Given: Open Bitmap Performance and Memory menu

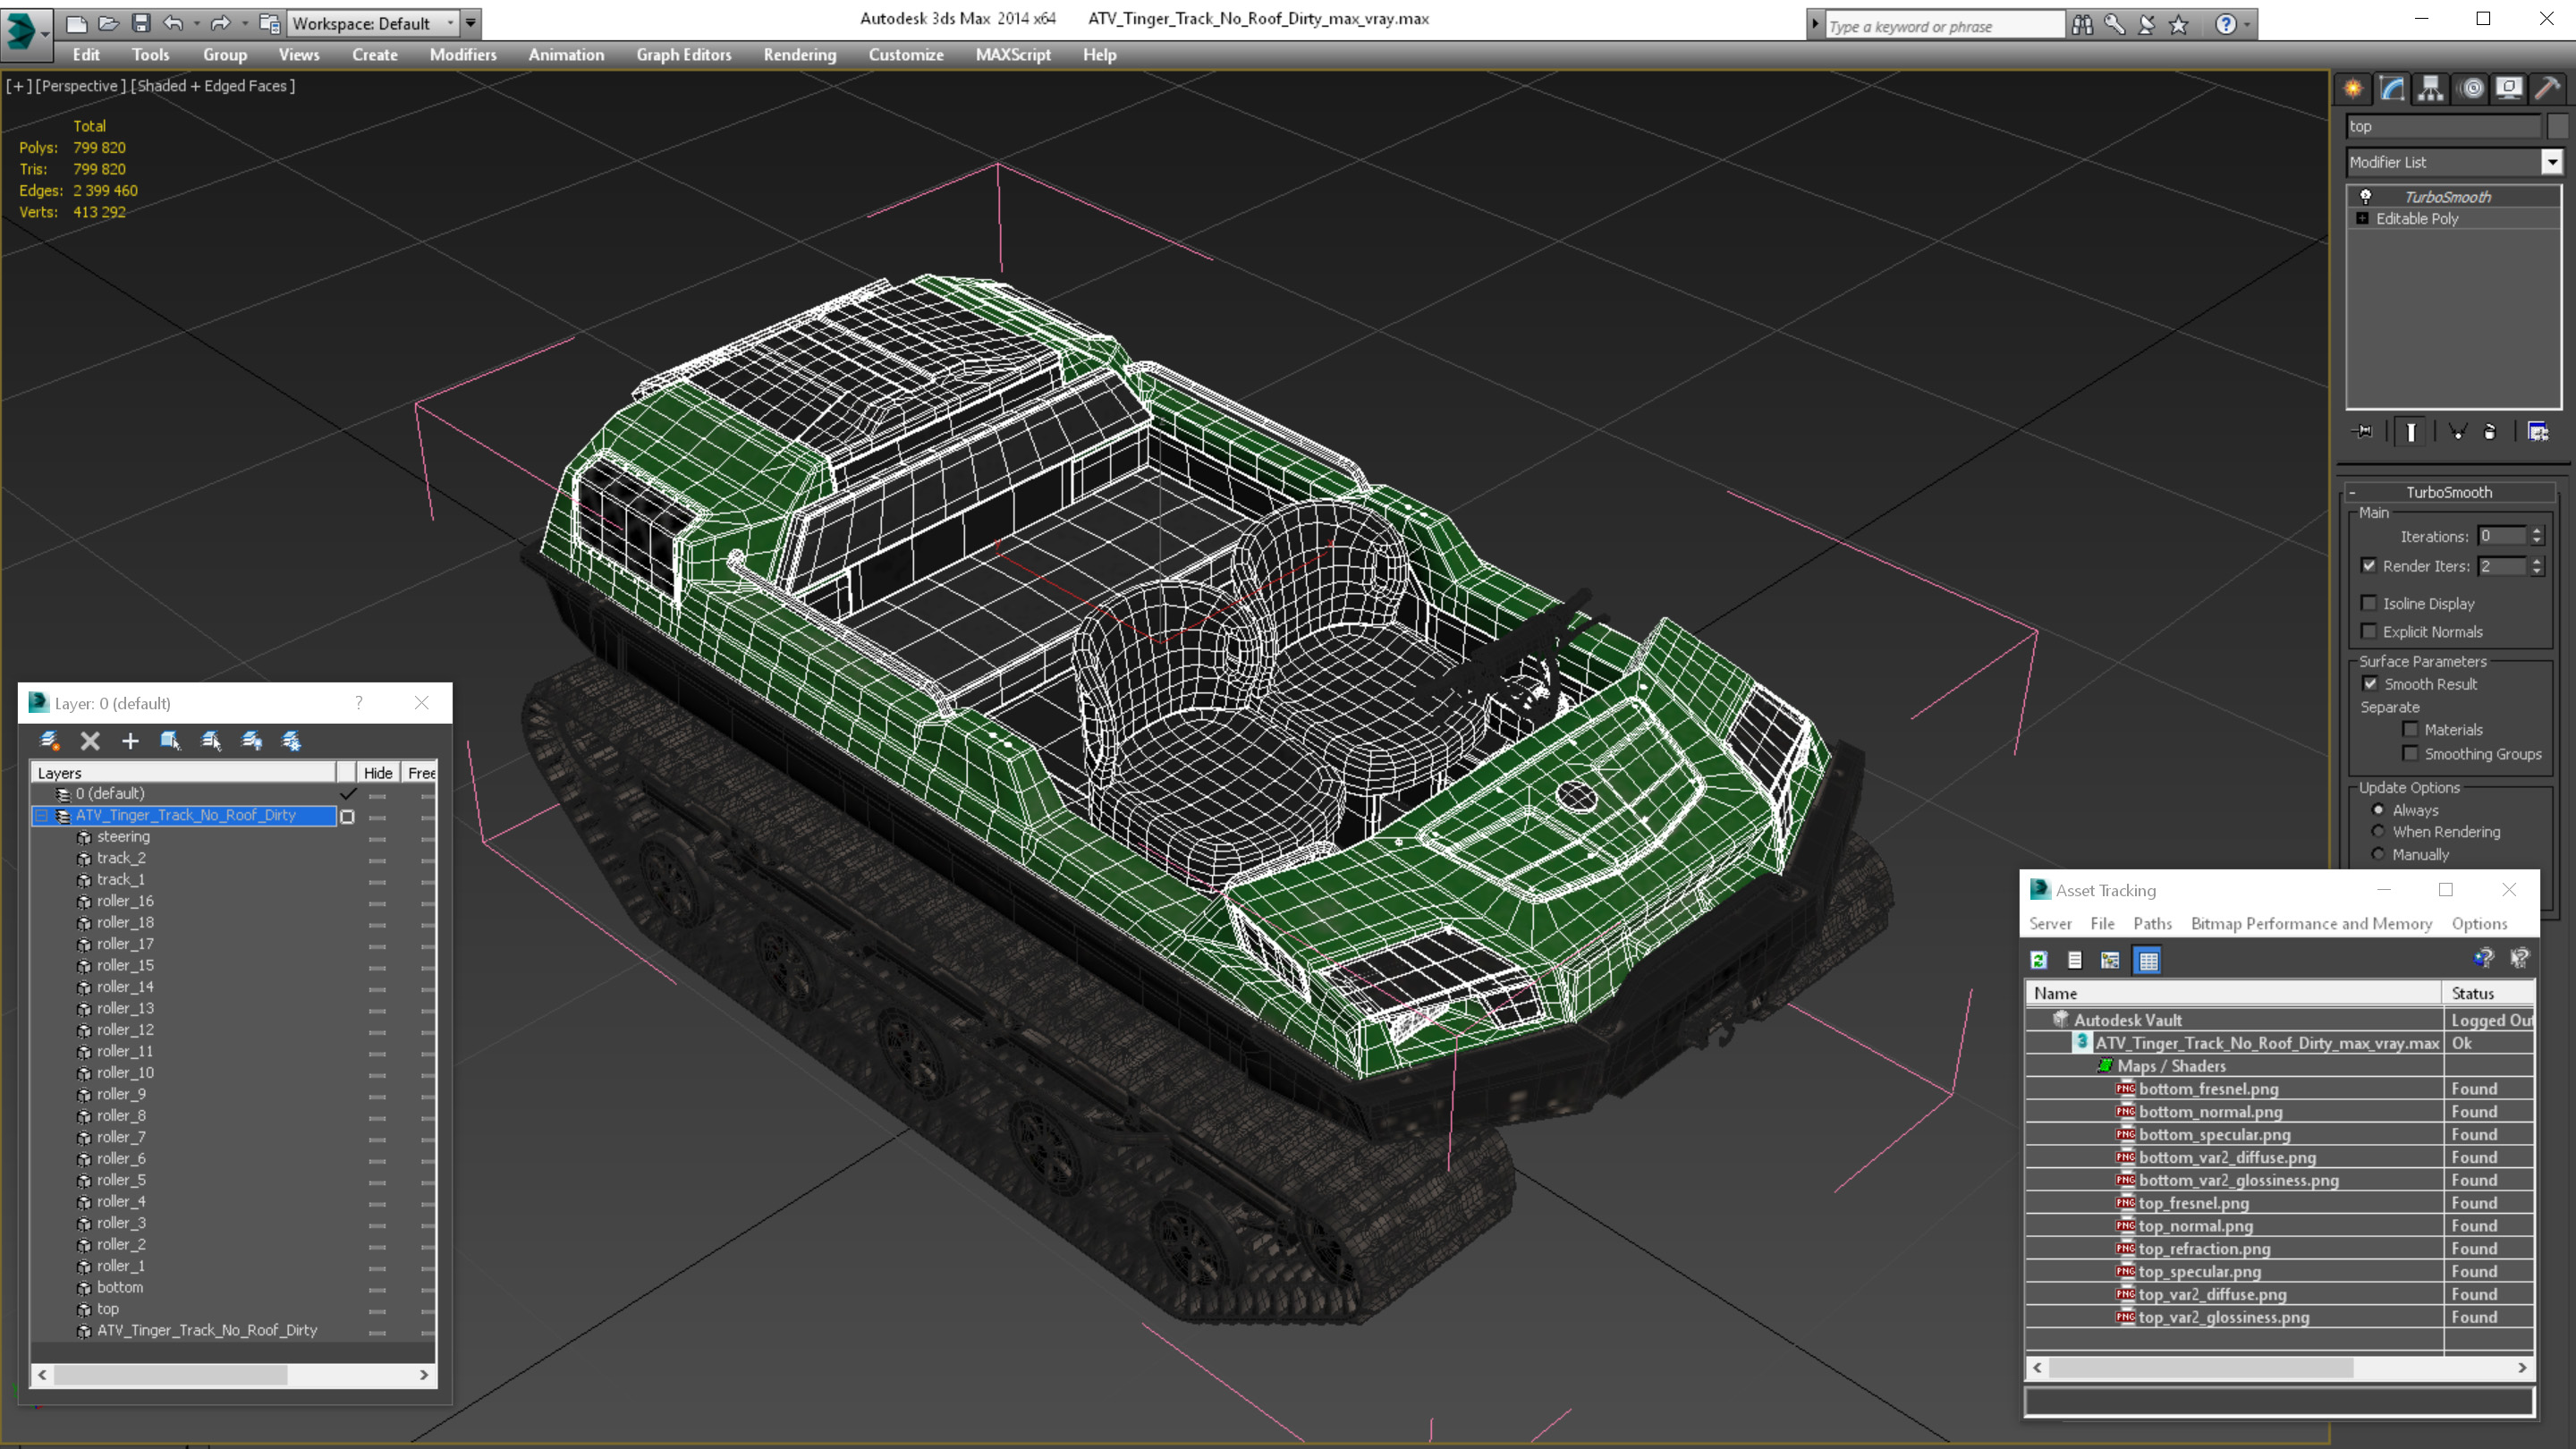Looking at the screenshot, I should pyautogui.click(x=2311, y=923).
